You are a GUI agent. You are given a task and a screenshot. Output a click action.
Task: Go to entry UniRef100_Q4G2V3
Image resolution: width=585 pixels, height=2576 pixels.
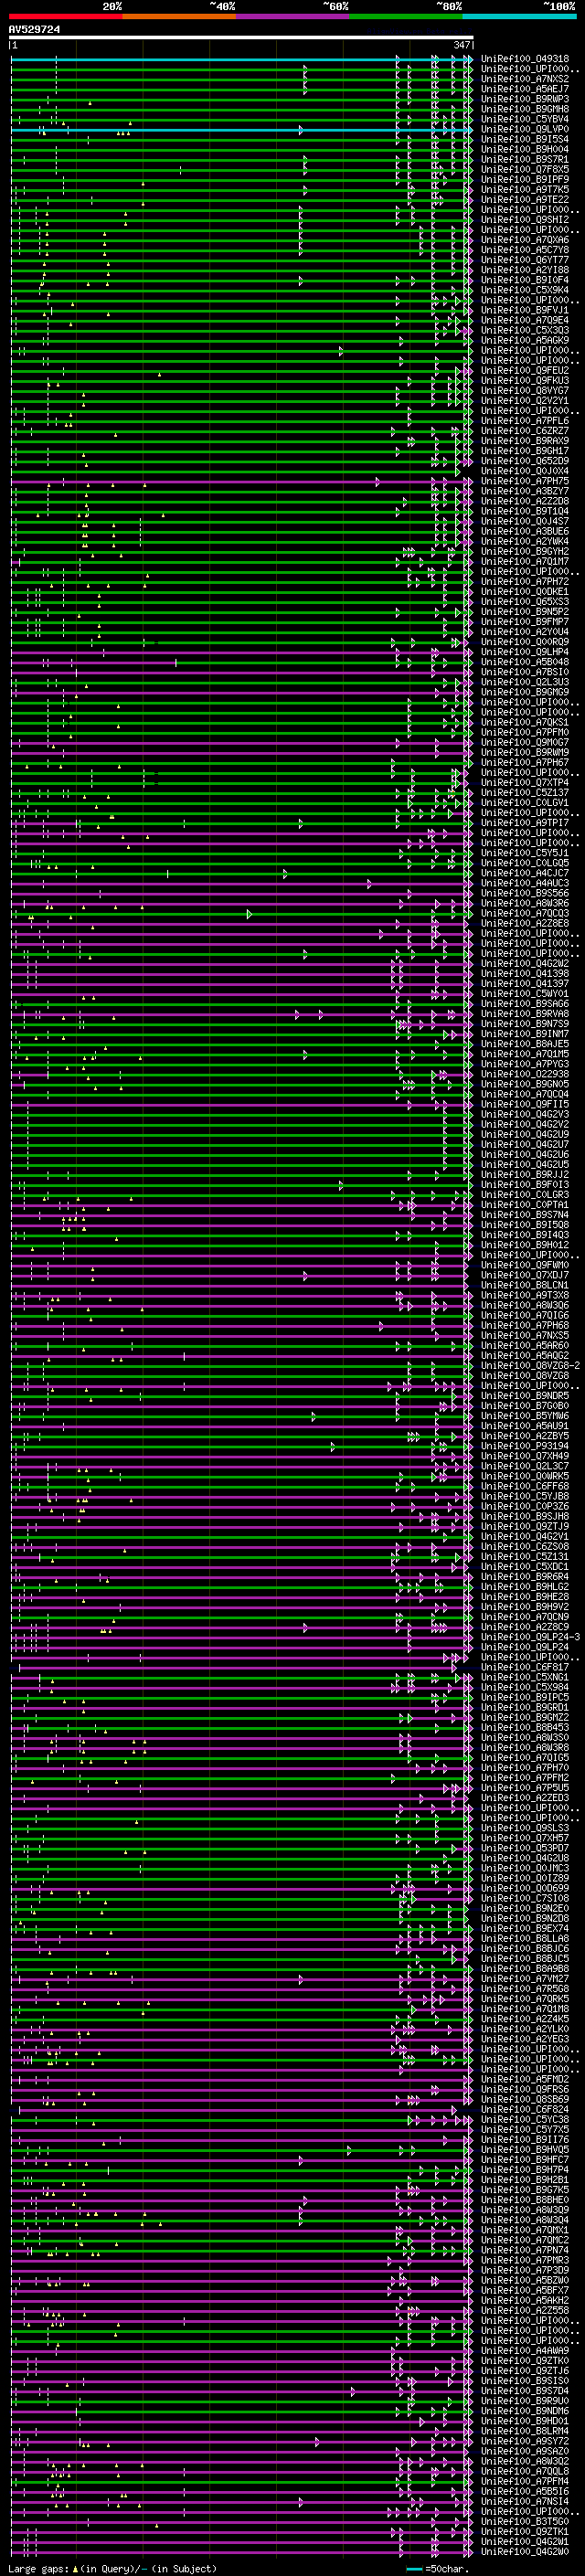click(x=525, y=1114)
